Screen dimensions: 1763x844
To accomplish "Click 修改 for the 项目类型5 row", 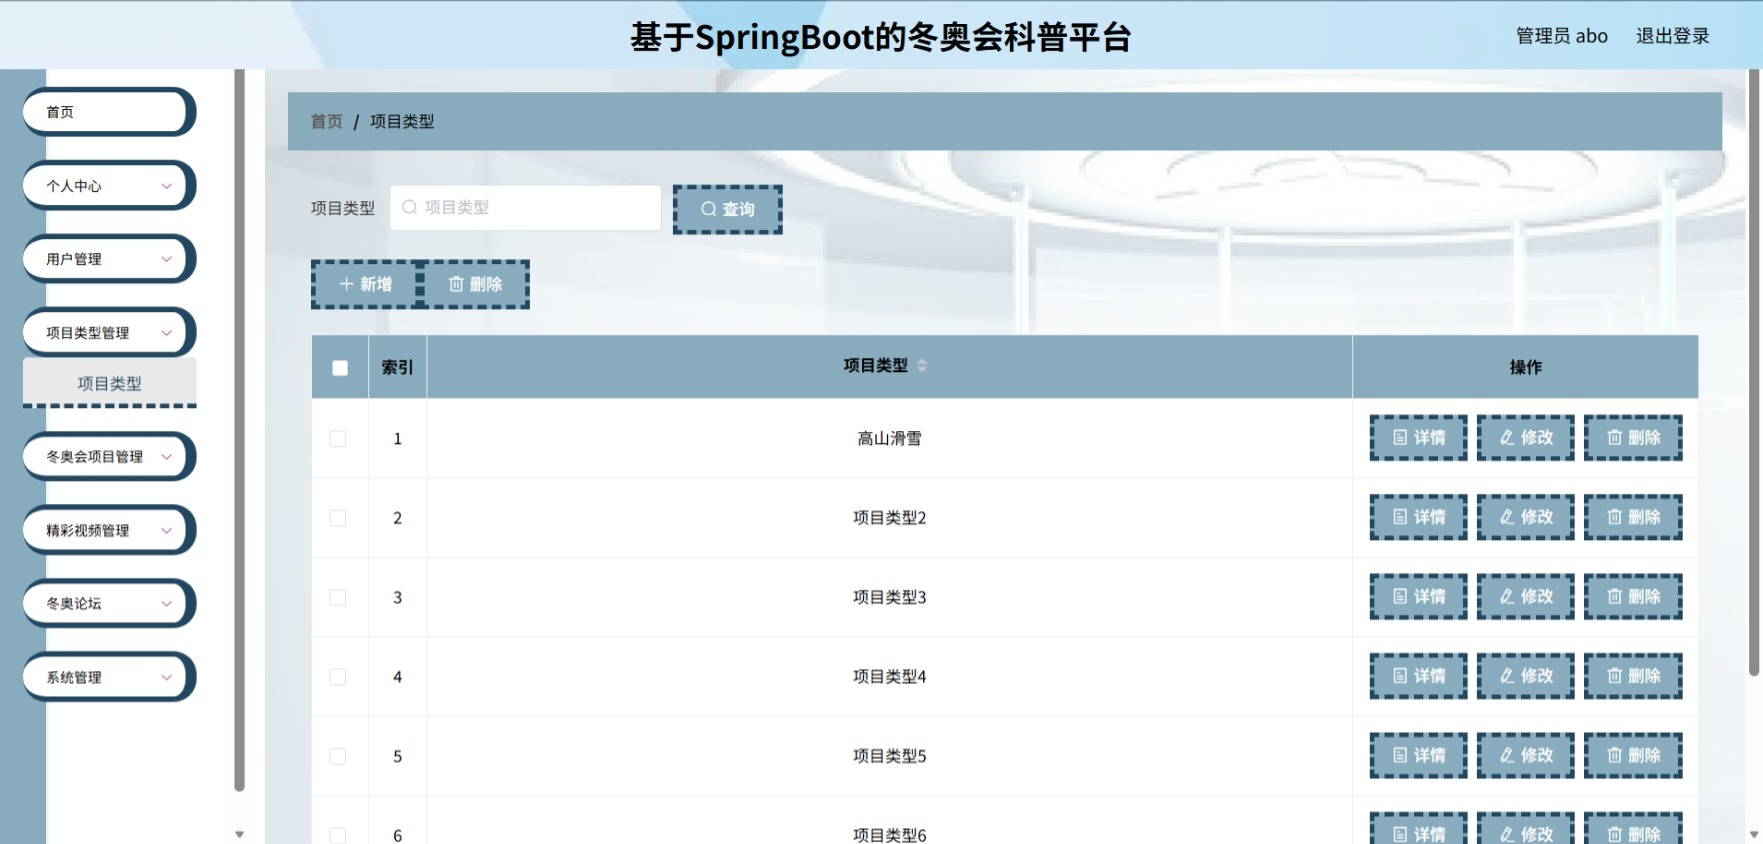I will (1525, 756).
